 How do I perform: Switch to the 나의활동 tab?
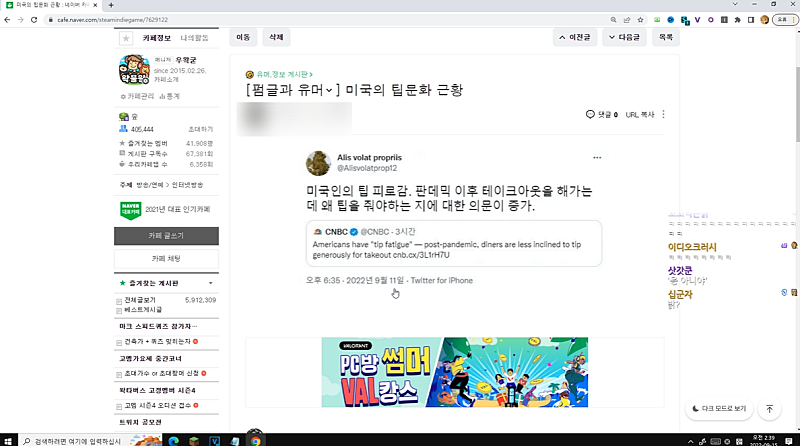[x=194, y=38]
